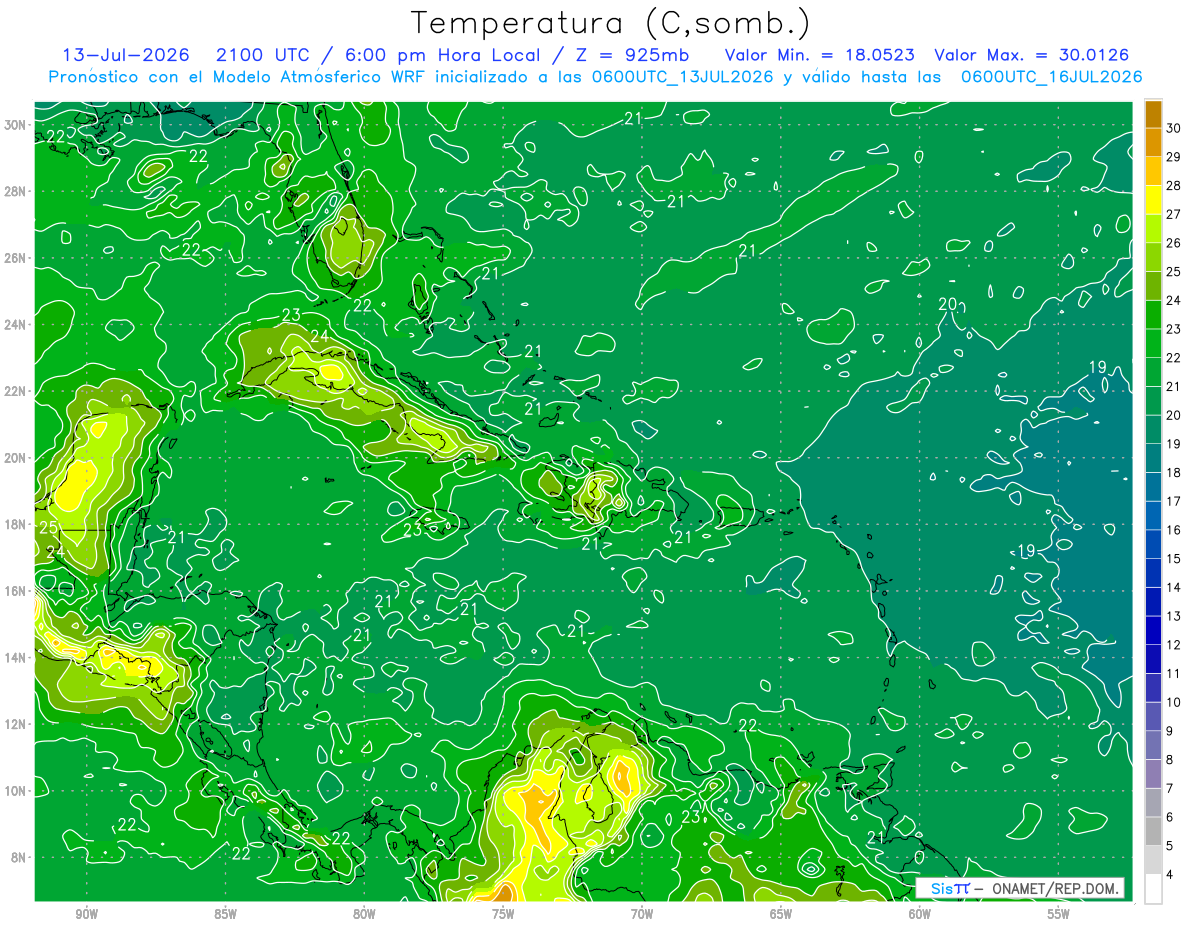1200x927 pixels.
Task: Click the "2100 UTC" time text
Action: click(262, 55)
